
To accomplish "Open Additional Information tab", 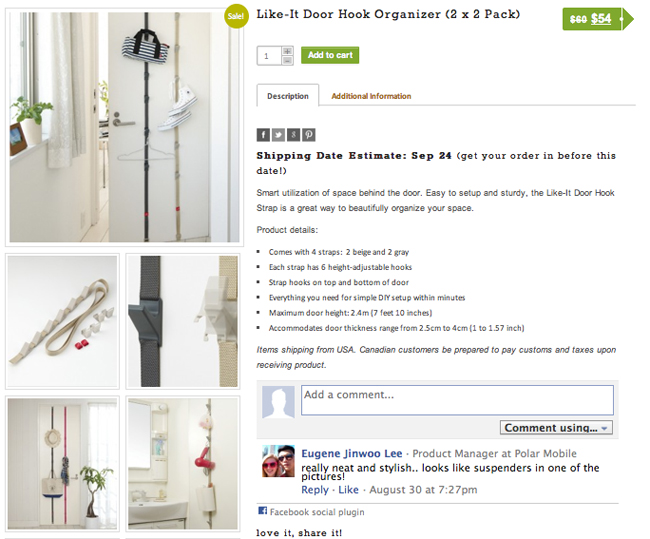I will click(371, 96).
